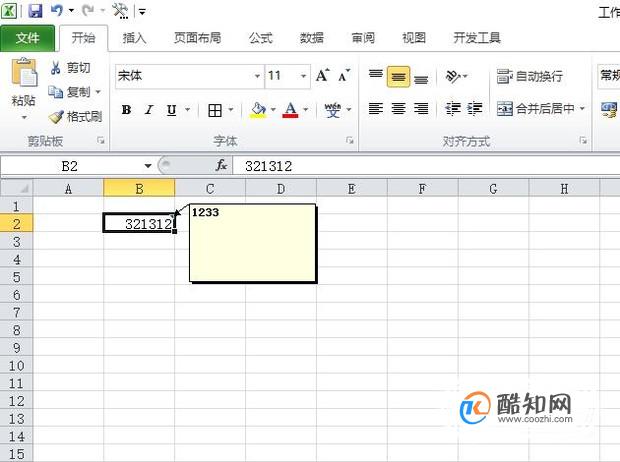Click the Increase Indent icon
The image size is (620, 462).
point(474,108)
